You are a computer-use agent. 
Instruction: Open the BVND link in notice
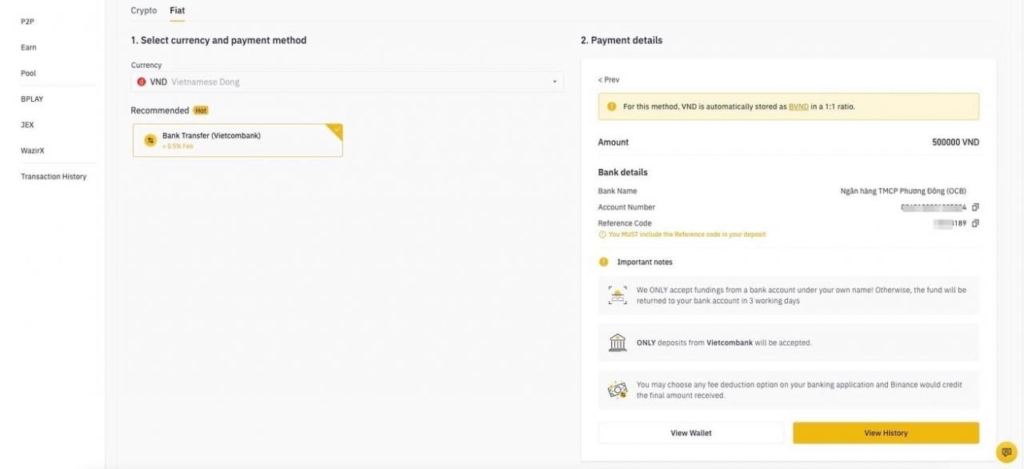click(799, 106)
